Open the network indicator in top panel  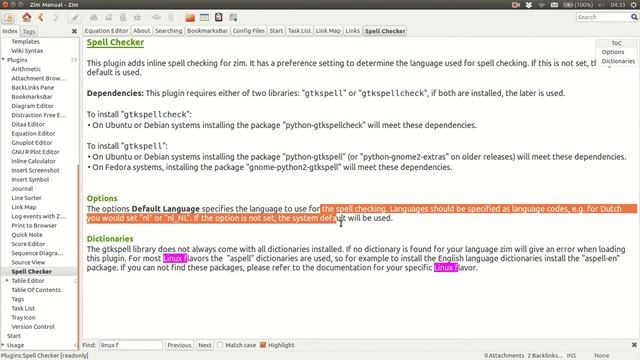pos(542,5)
